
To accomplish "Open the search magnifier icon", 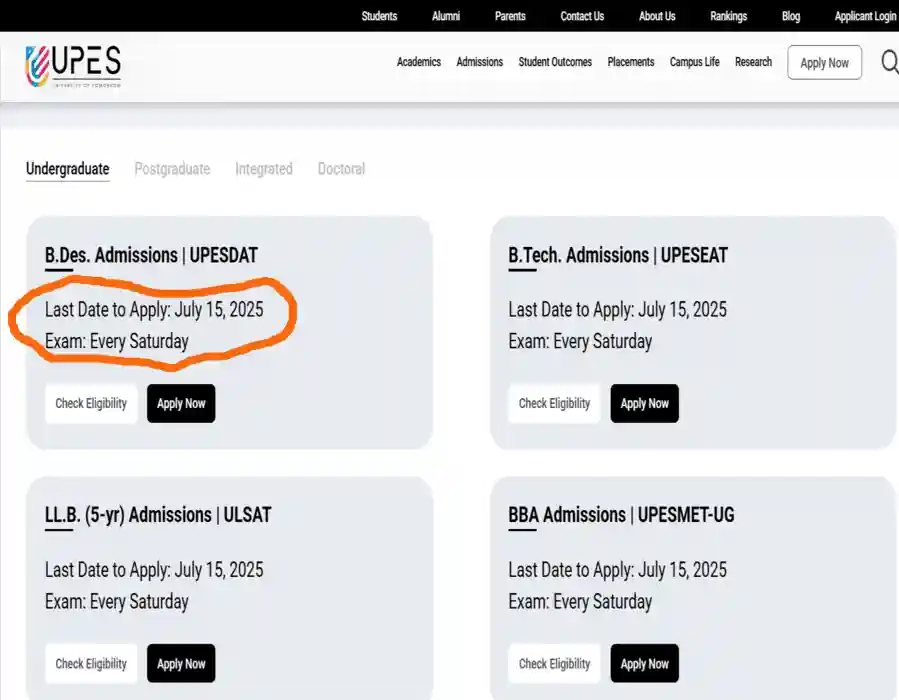I will [890, 62].
